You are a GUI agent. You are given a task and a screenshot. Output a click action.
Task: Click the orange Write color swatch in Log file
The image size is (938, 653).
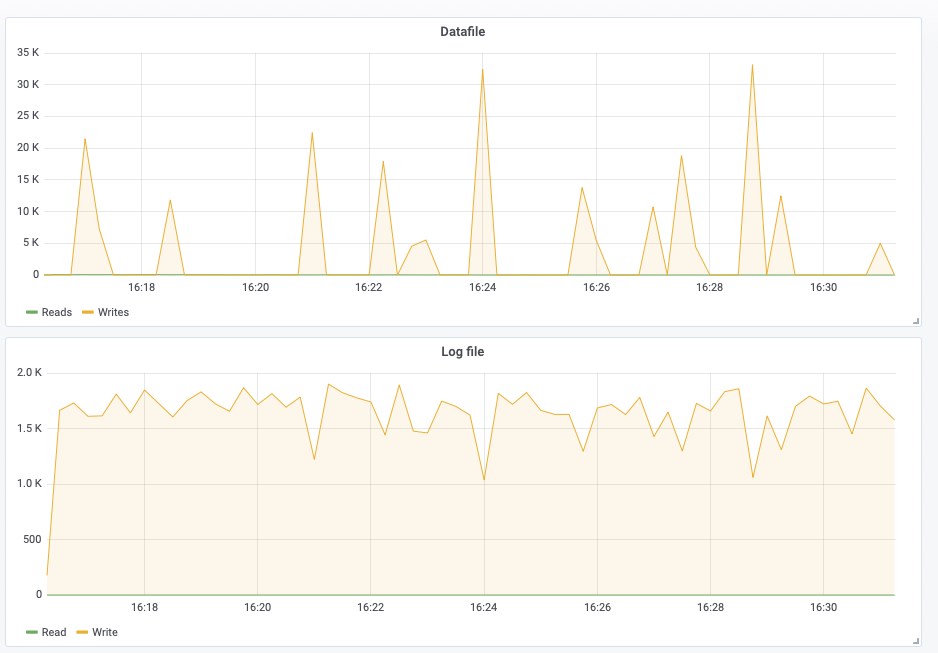[x=83, y=632]
